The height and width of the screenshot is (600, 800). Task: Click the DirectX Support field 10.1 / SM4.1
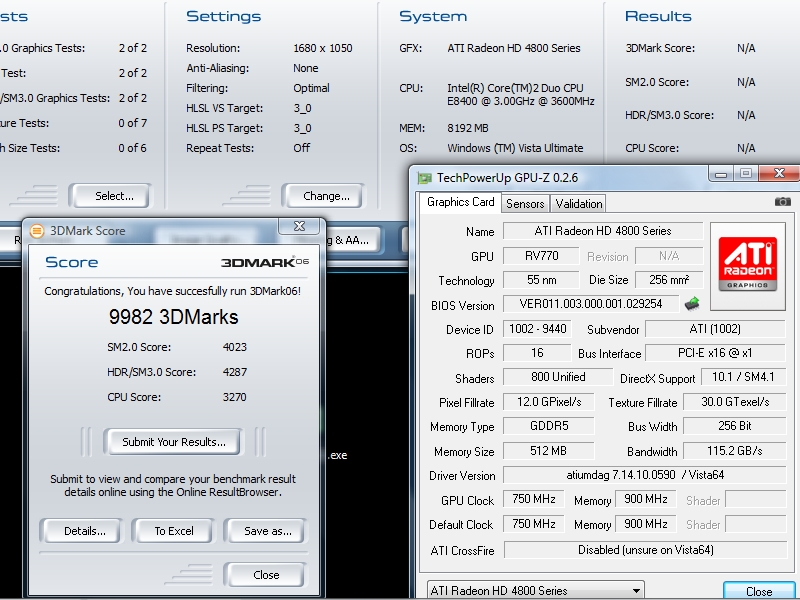(743, 377)
